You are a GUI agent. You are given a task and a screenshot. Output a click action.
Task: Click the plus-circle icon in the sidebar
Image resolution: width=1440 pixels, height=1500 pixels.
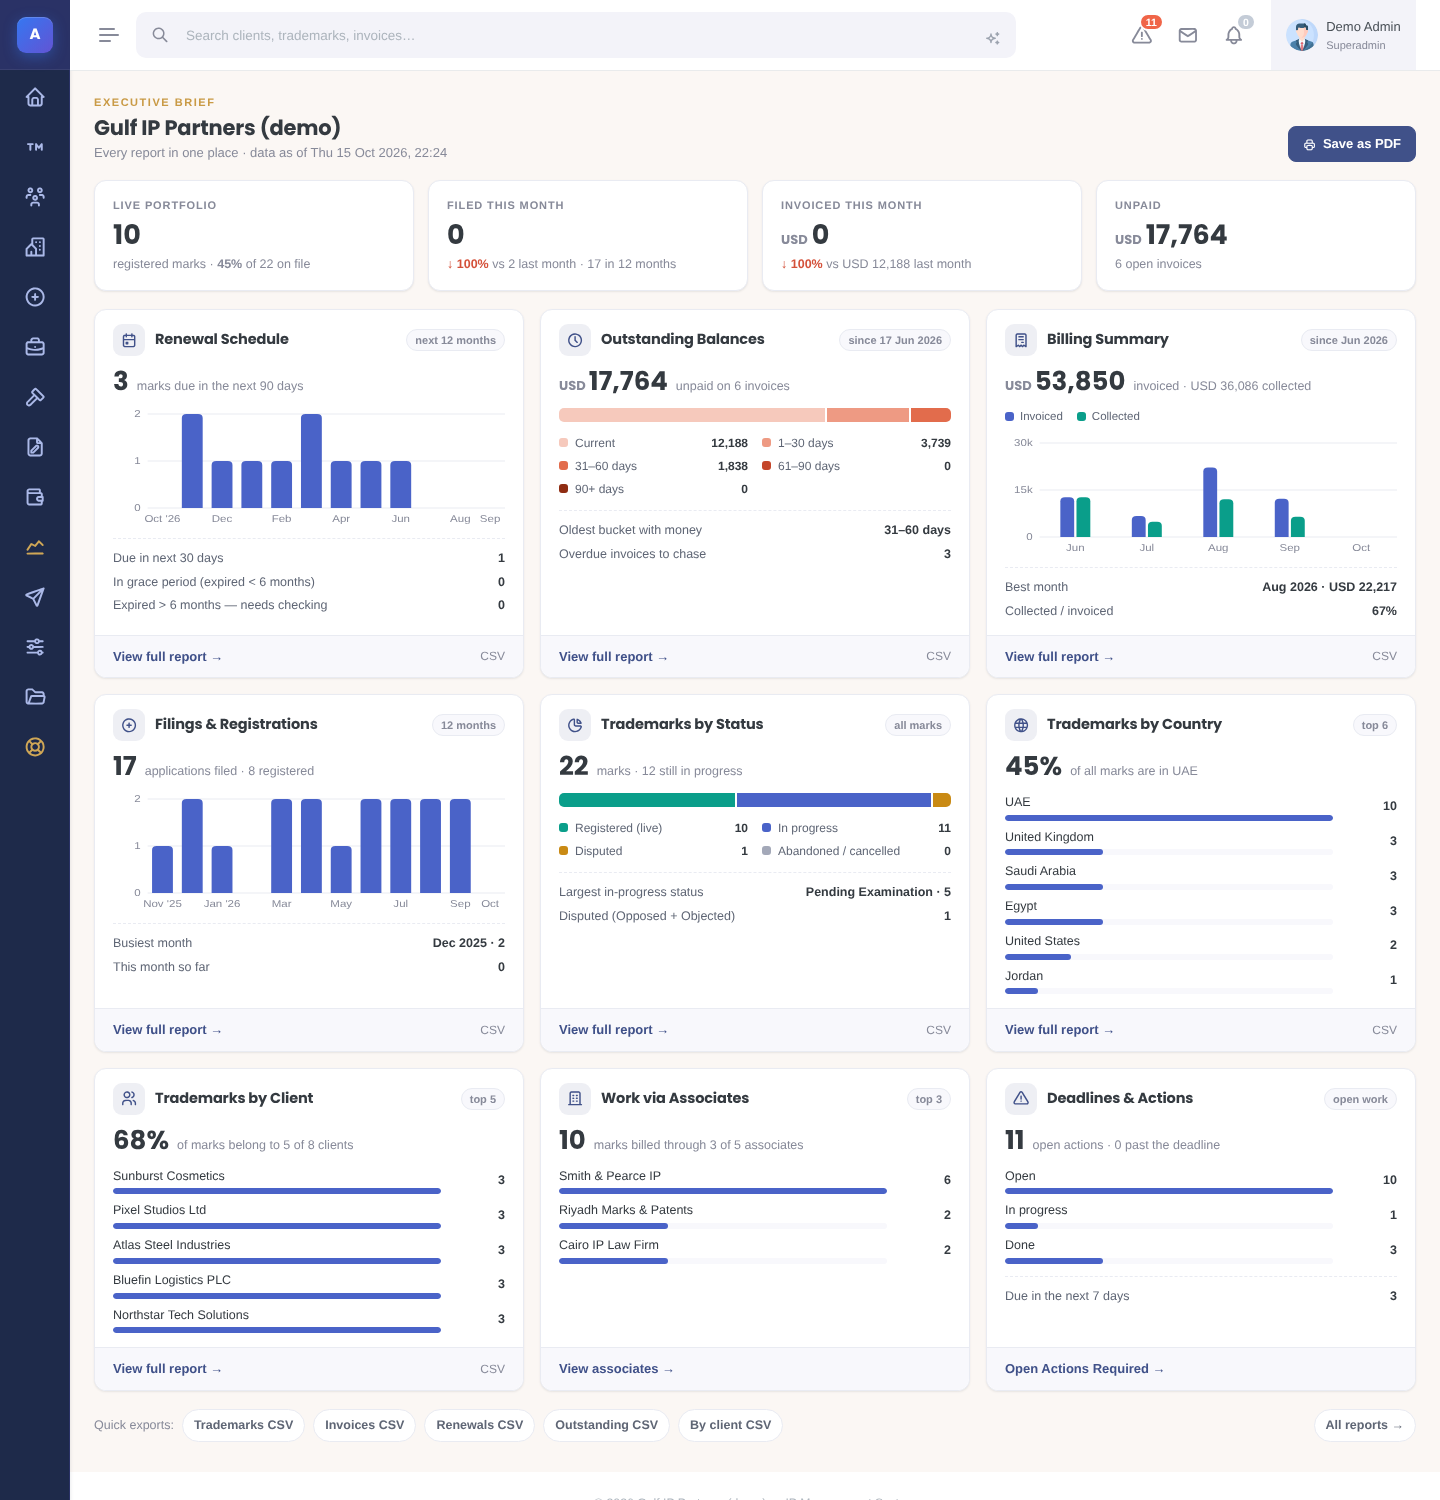35,297
